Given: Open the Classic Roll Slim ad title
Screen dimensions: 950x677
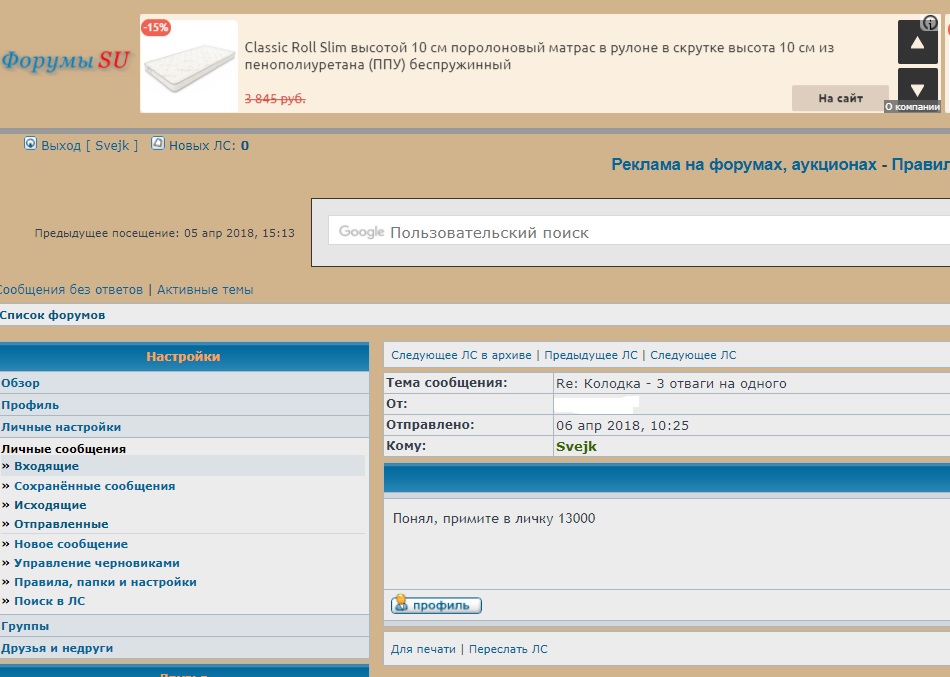Looking at the screenshot, I should [539, 56].
